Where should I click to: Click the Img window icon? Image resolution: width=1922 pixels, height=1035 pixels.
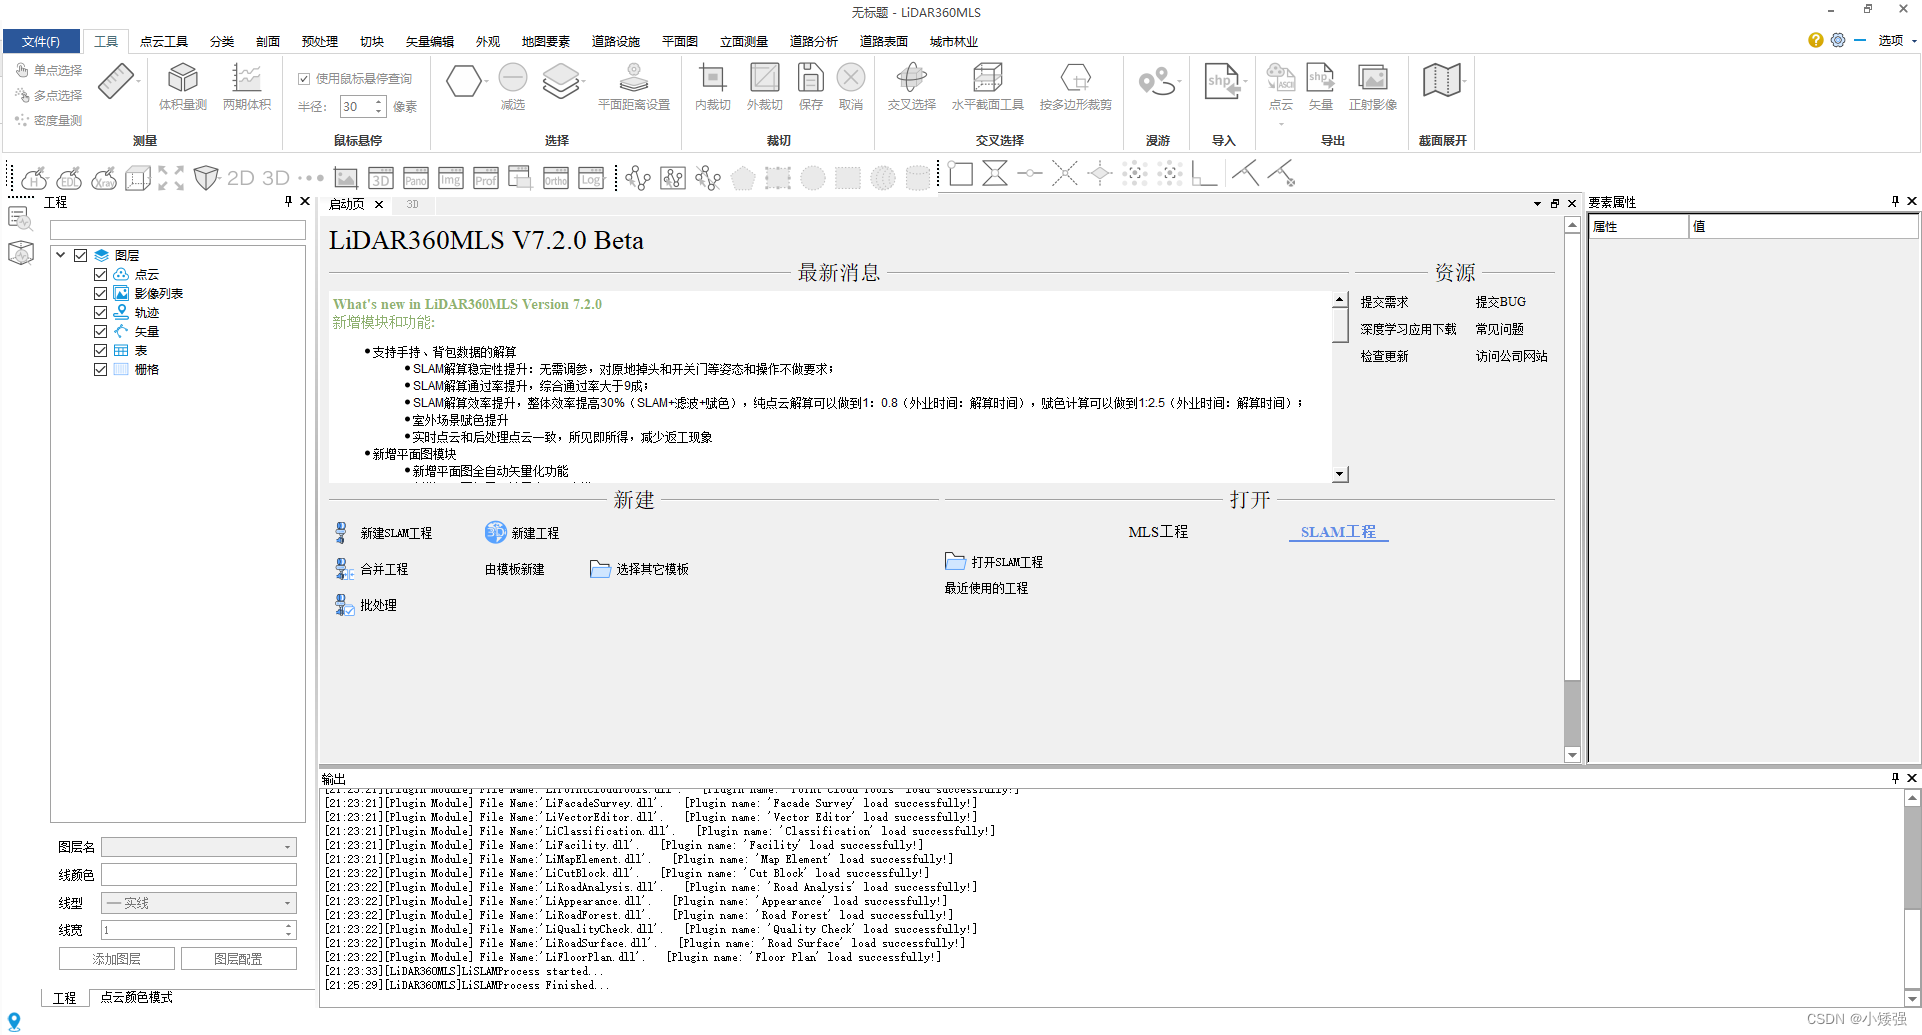pos(451,178)
